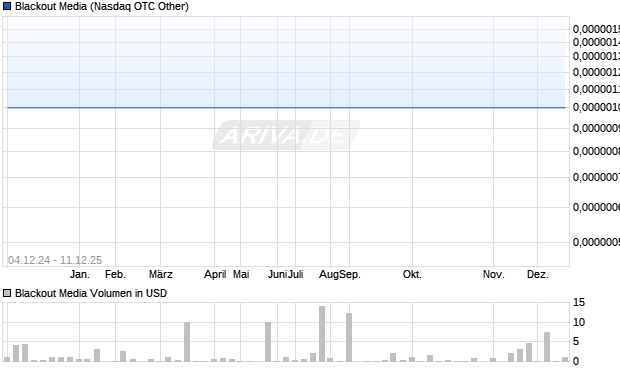The width and height of the screenshot is (620, 371).
Task: Click the grey volume legend square
Action: pyautogui.click(x=7, y=293)
